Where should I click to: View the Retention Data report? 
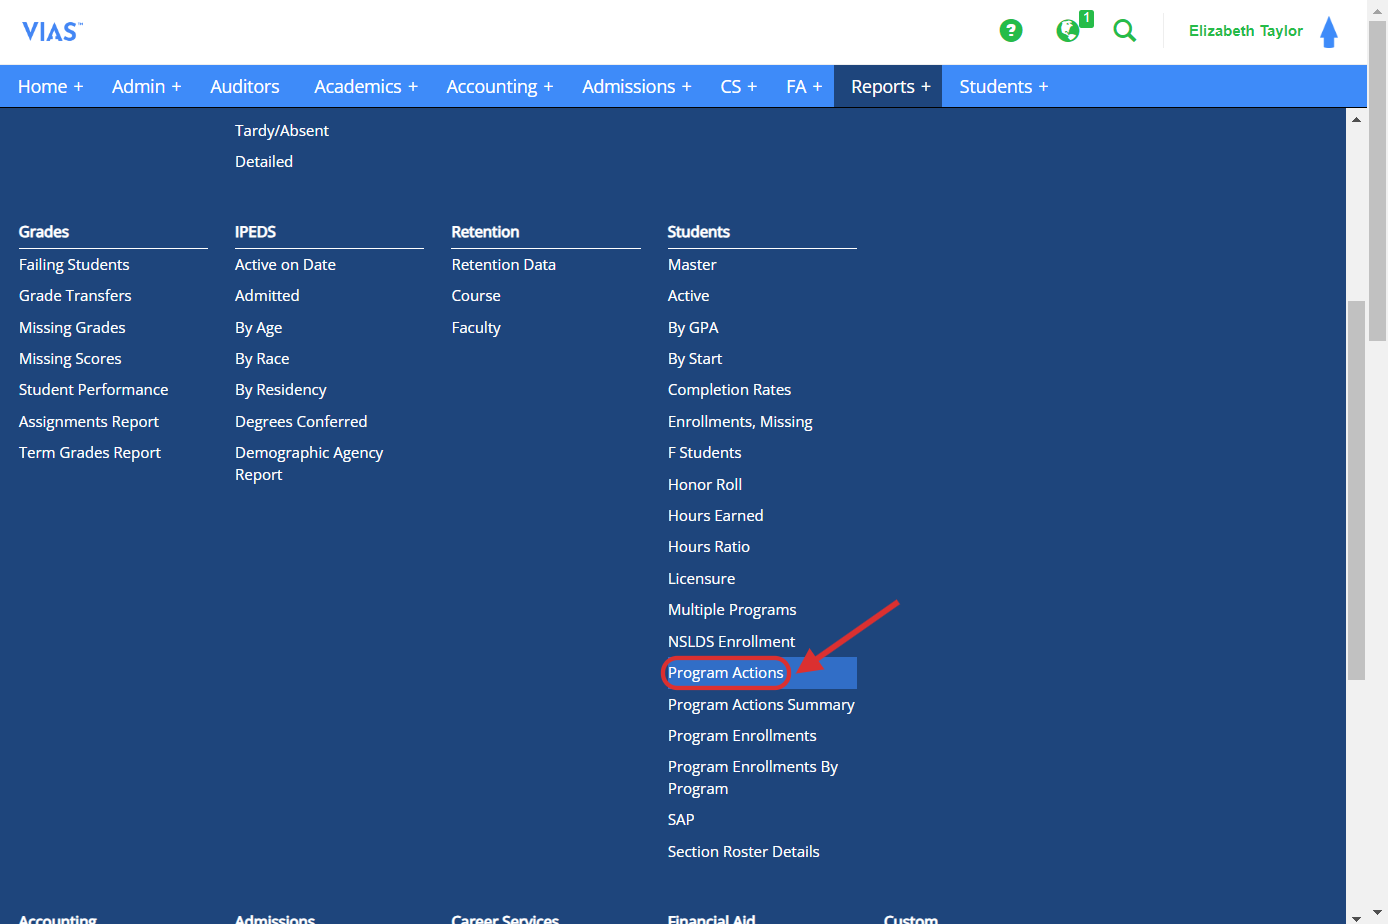503,264
